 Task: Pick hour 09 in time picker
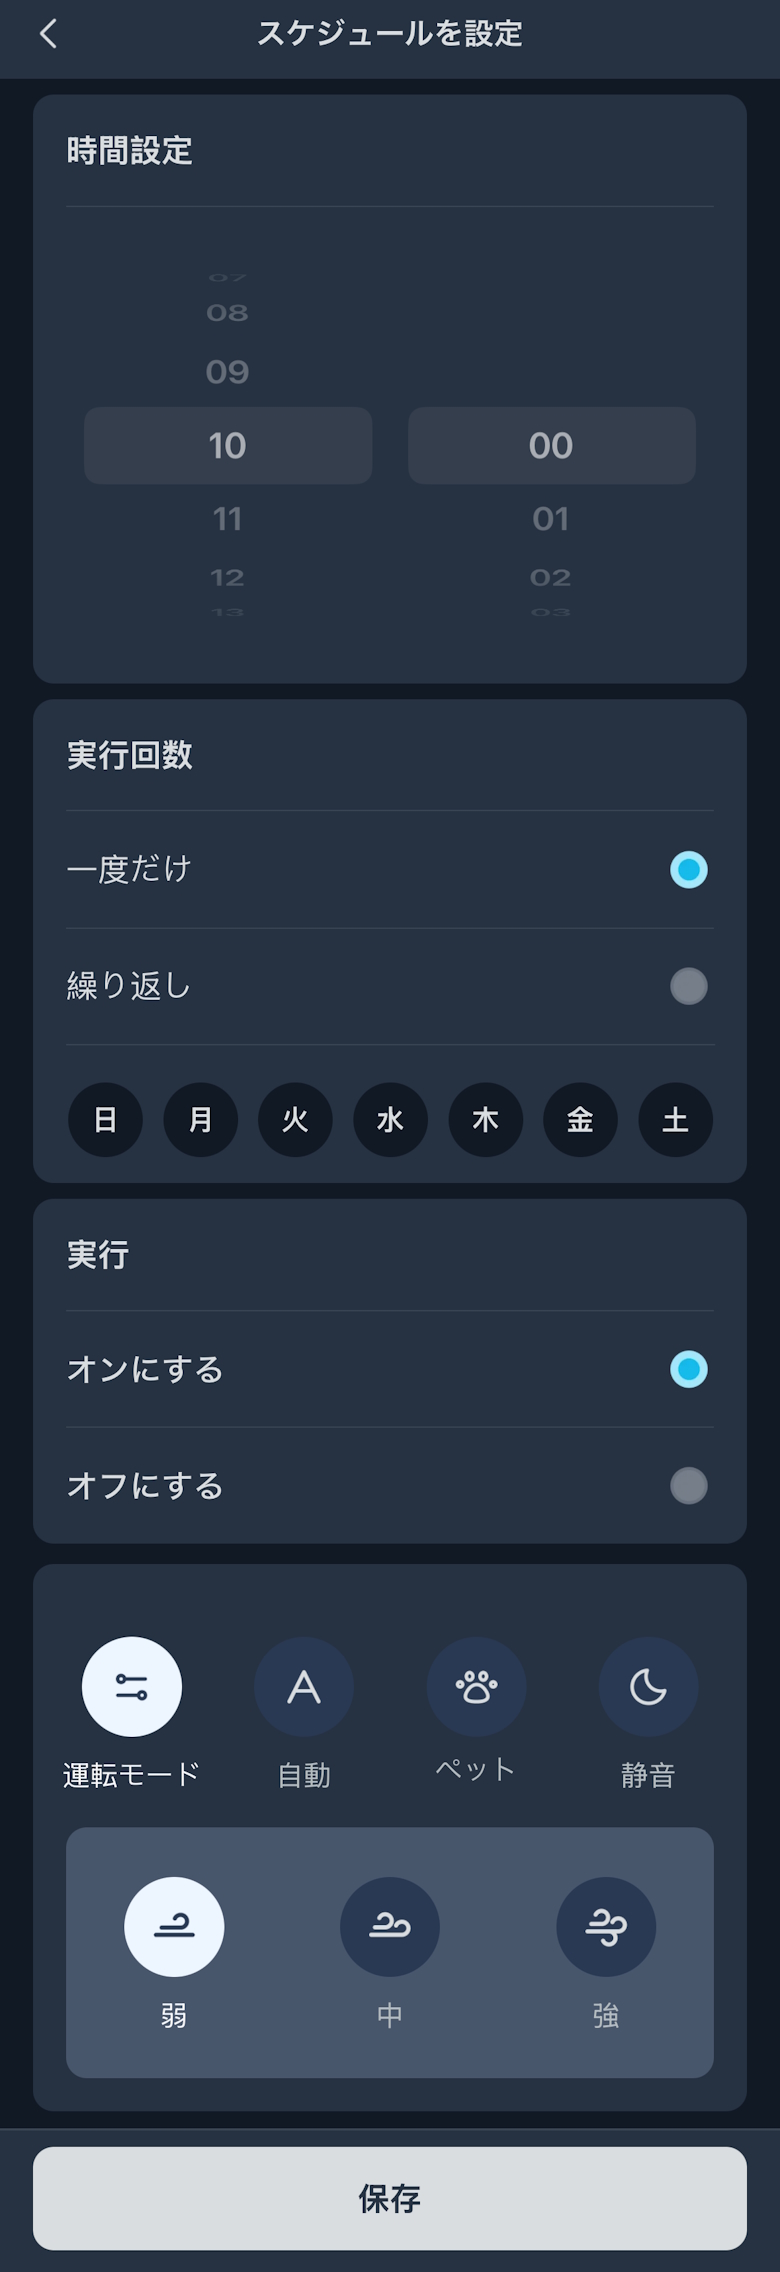click(x=228, y=372)
